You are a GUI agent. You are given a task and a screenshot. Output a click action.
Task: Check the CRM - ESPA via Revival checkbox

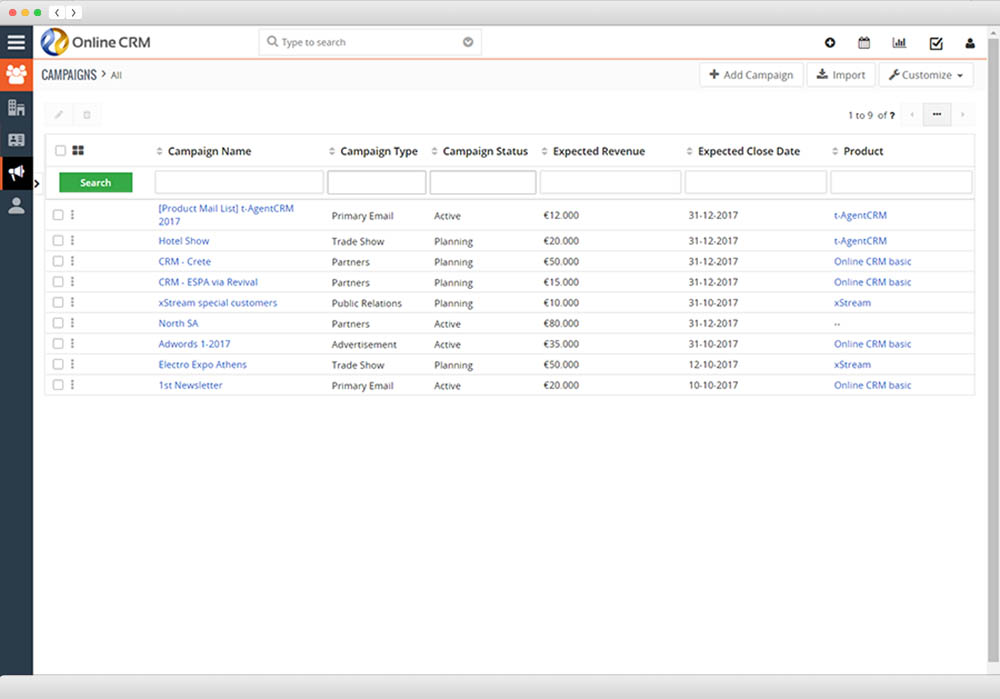[58, 281]
